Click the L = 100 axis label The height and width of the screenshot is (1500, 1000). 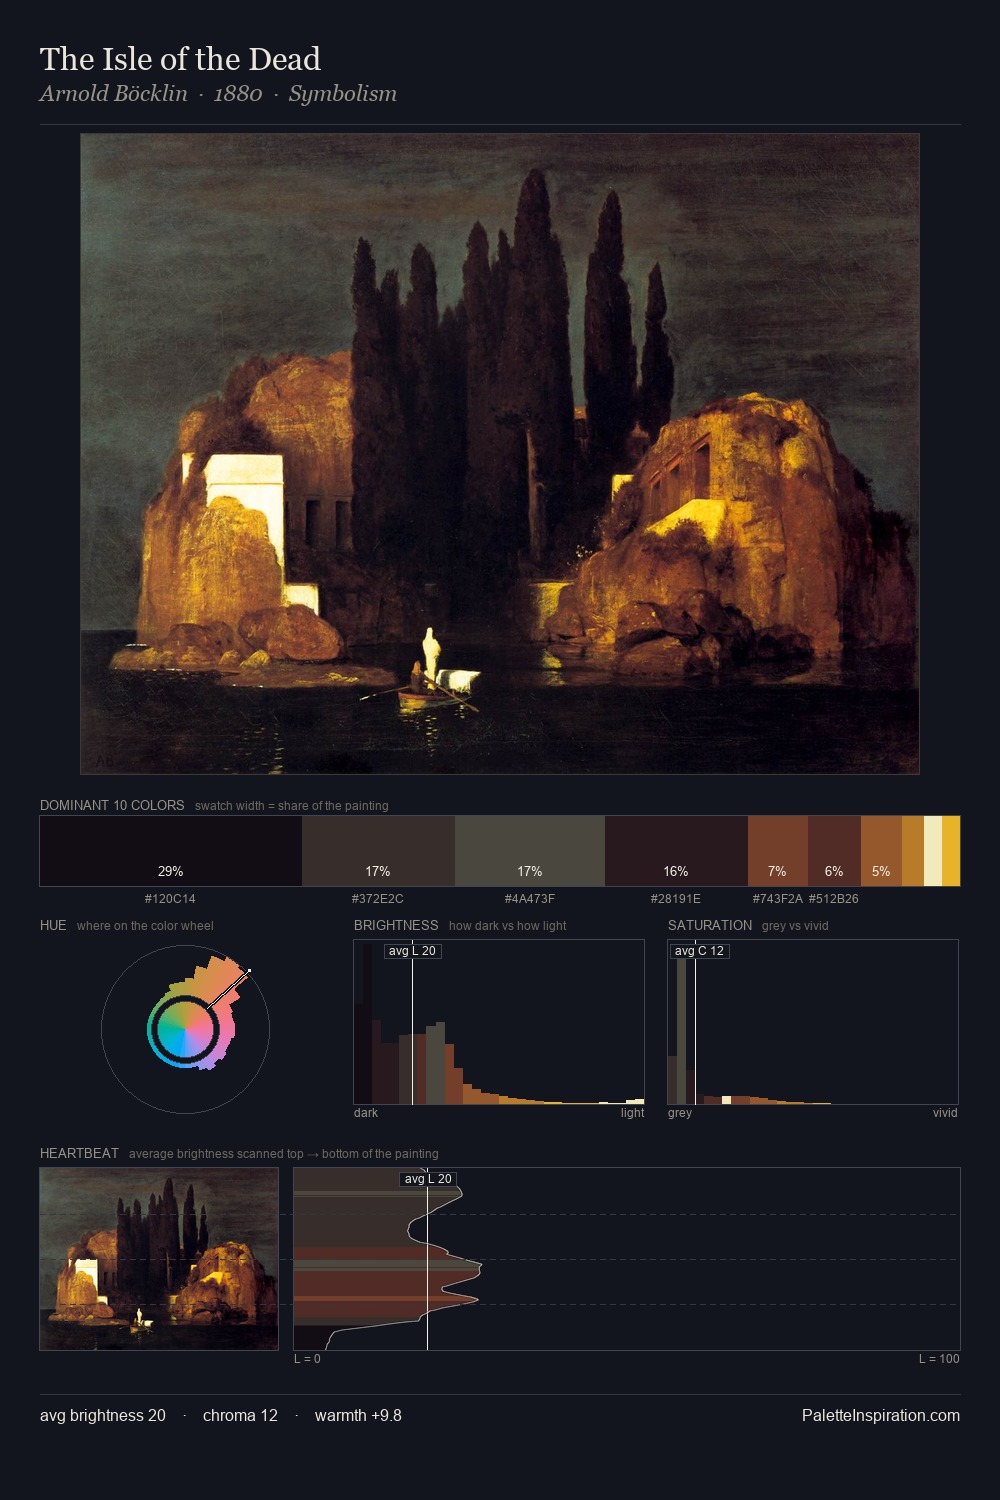click(x=939, y=1359)
